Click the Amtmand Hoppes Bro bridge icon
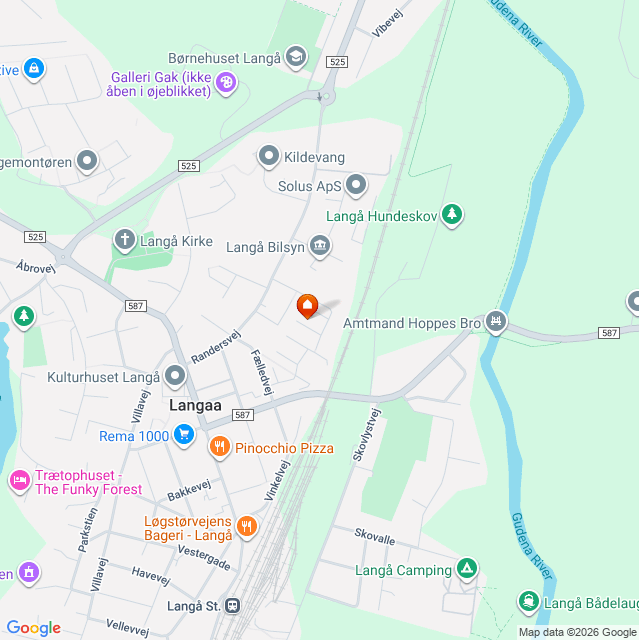639x640 pixels. click(x=496, y=322)
